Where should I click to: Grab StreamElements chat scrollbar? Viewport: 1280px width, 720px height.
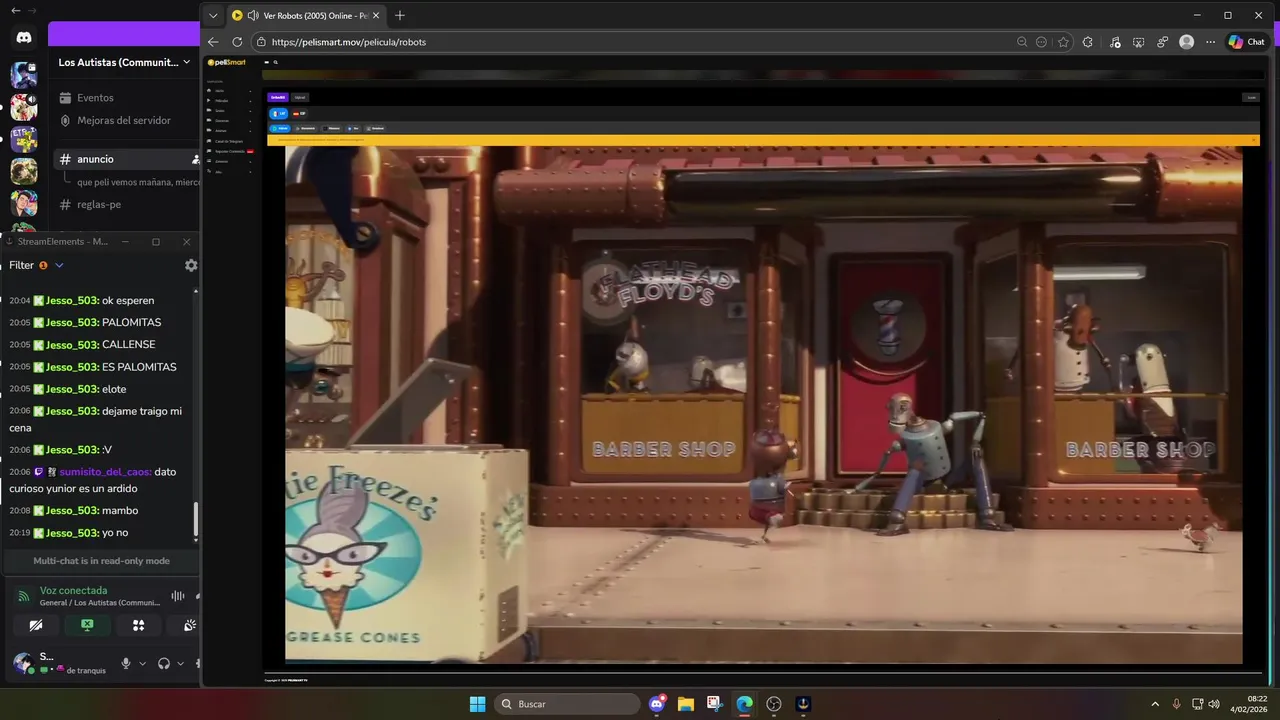(x=196, y=520)
